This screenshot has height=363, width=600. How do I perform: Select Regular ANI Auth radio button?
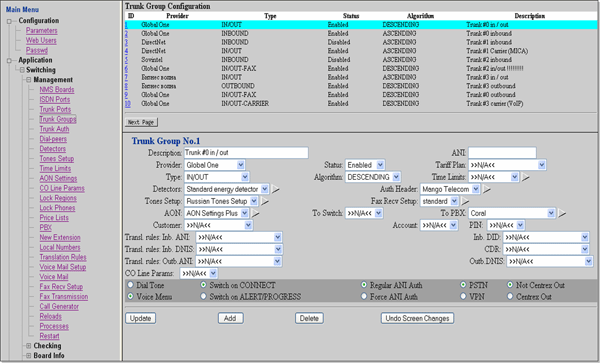pos(364,285)
